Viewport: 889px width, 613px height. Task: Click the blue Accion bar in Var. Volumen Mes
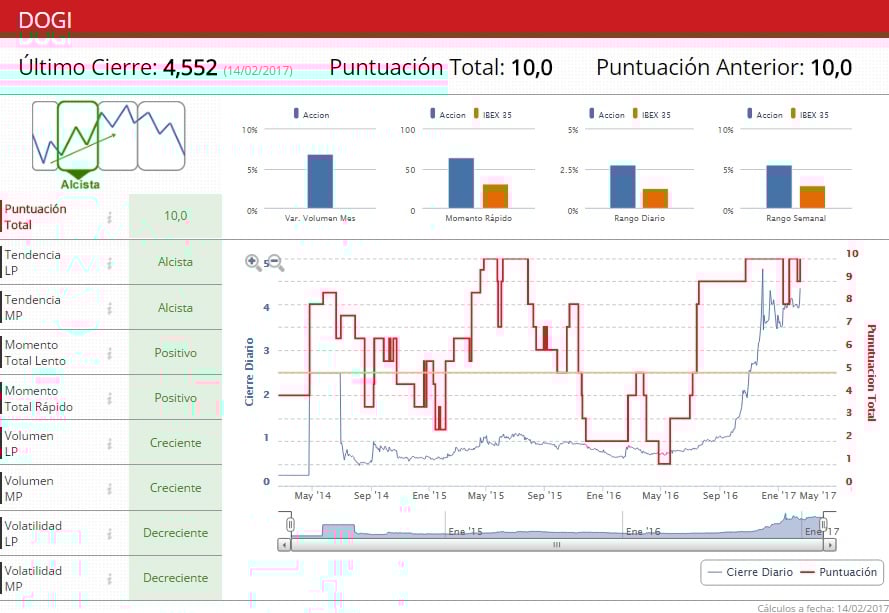[x=320, y=181]
